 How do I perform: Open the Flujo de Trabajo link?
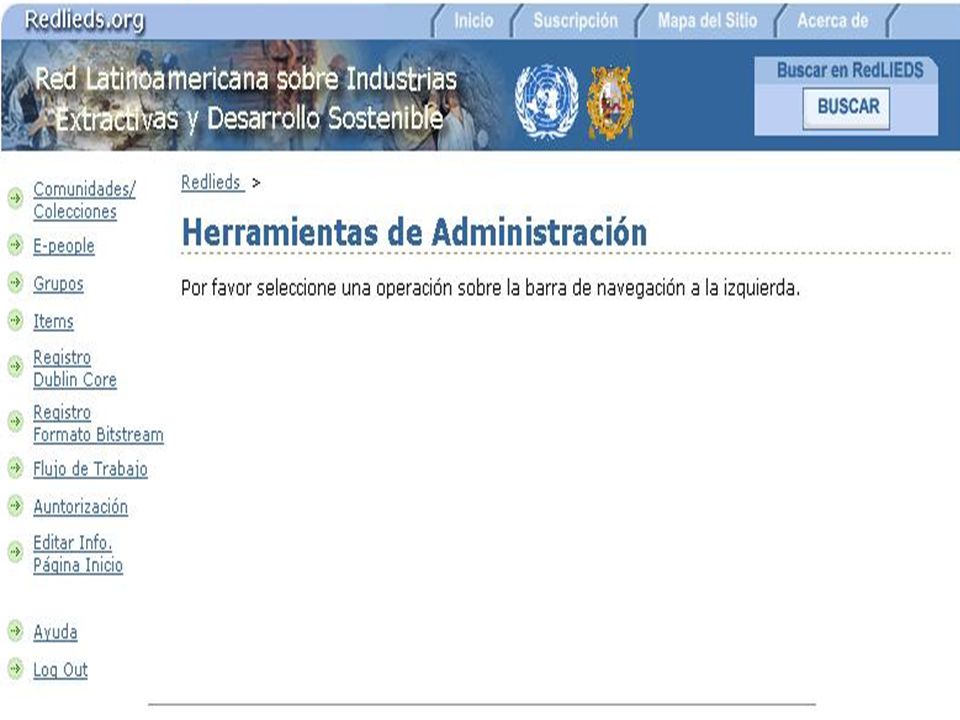(x=90, y=470)
